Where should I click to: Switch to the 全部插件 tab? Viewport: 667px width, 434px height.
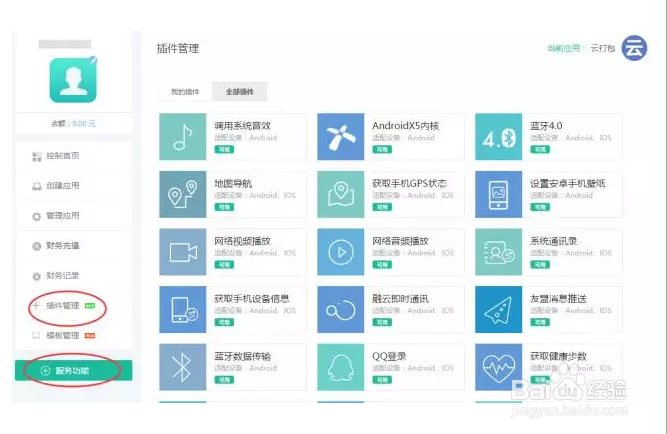pos(240,91)
